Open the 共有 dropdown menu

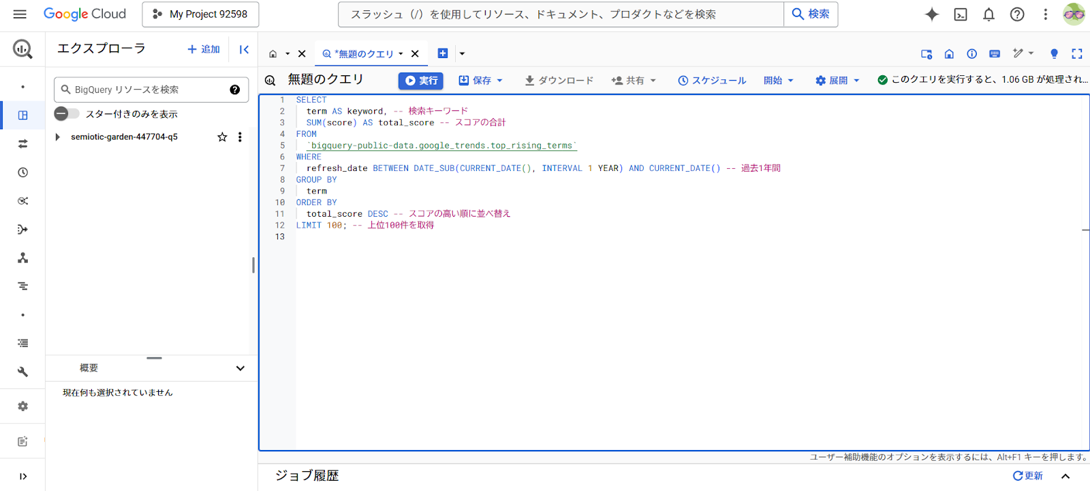[x=633, y=81]
